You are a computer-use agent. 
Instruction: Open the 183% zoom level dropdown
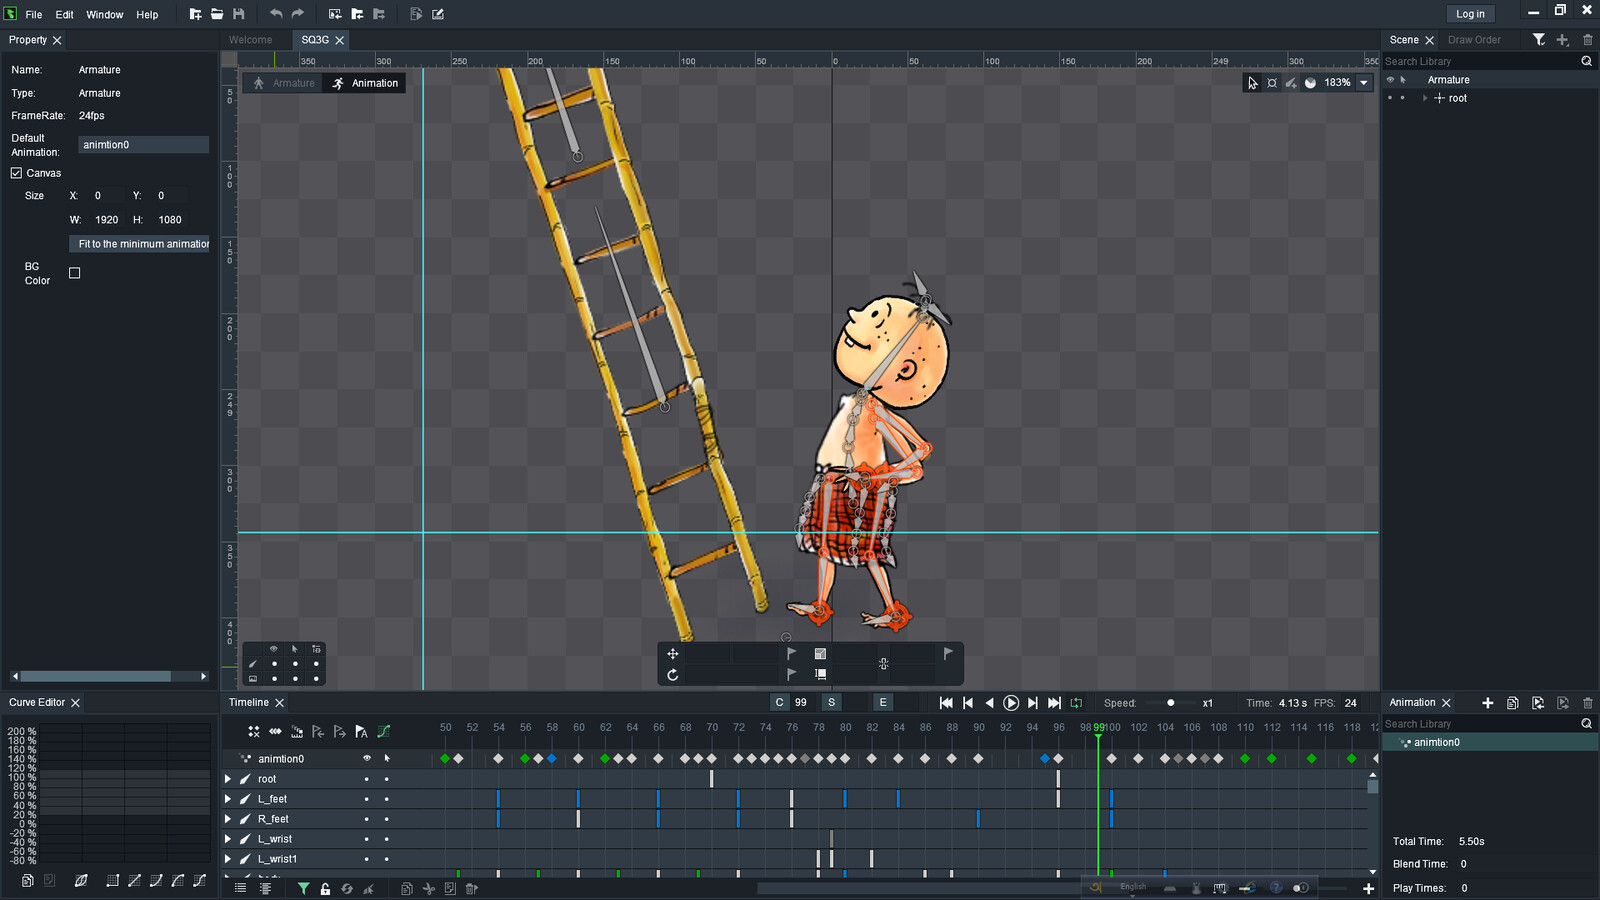coord(1363,83)
